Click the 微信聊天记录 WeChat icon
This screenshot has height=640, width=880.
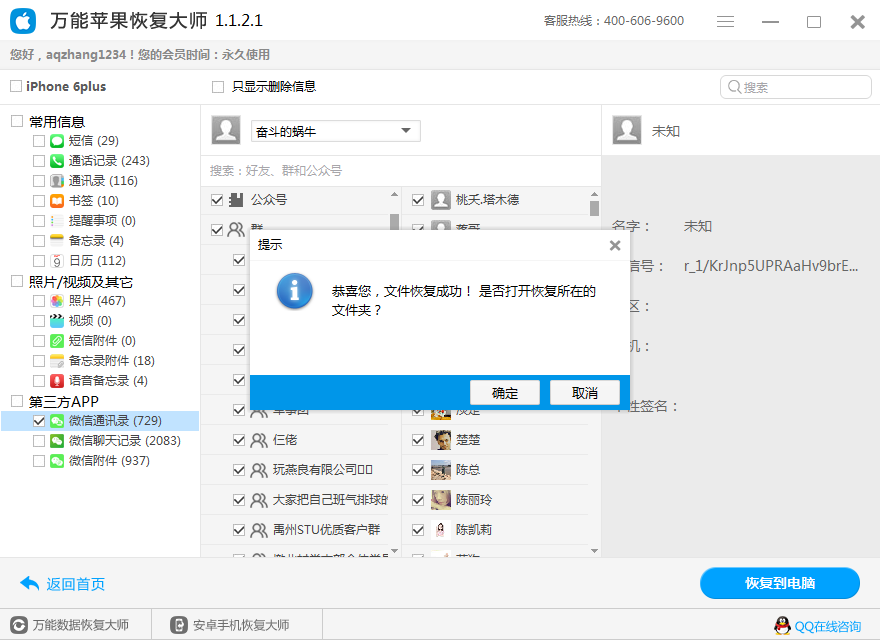coord(57,441)
